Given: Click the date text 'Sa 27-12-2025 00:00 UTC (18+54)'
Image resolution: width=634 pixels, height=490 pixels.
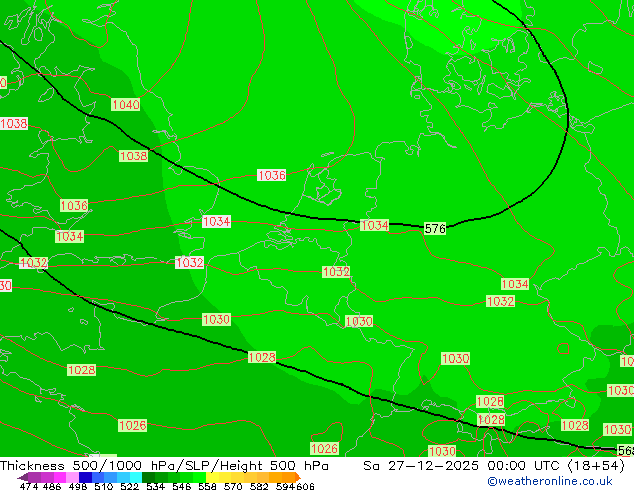Looking at the screenshot, I should click(494, 466).
